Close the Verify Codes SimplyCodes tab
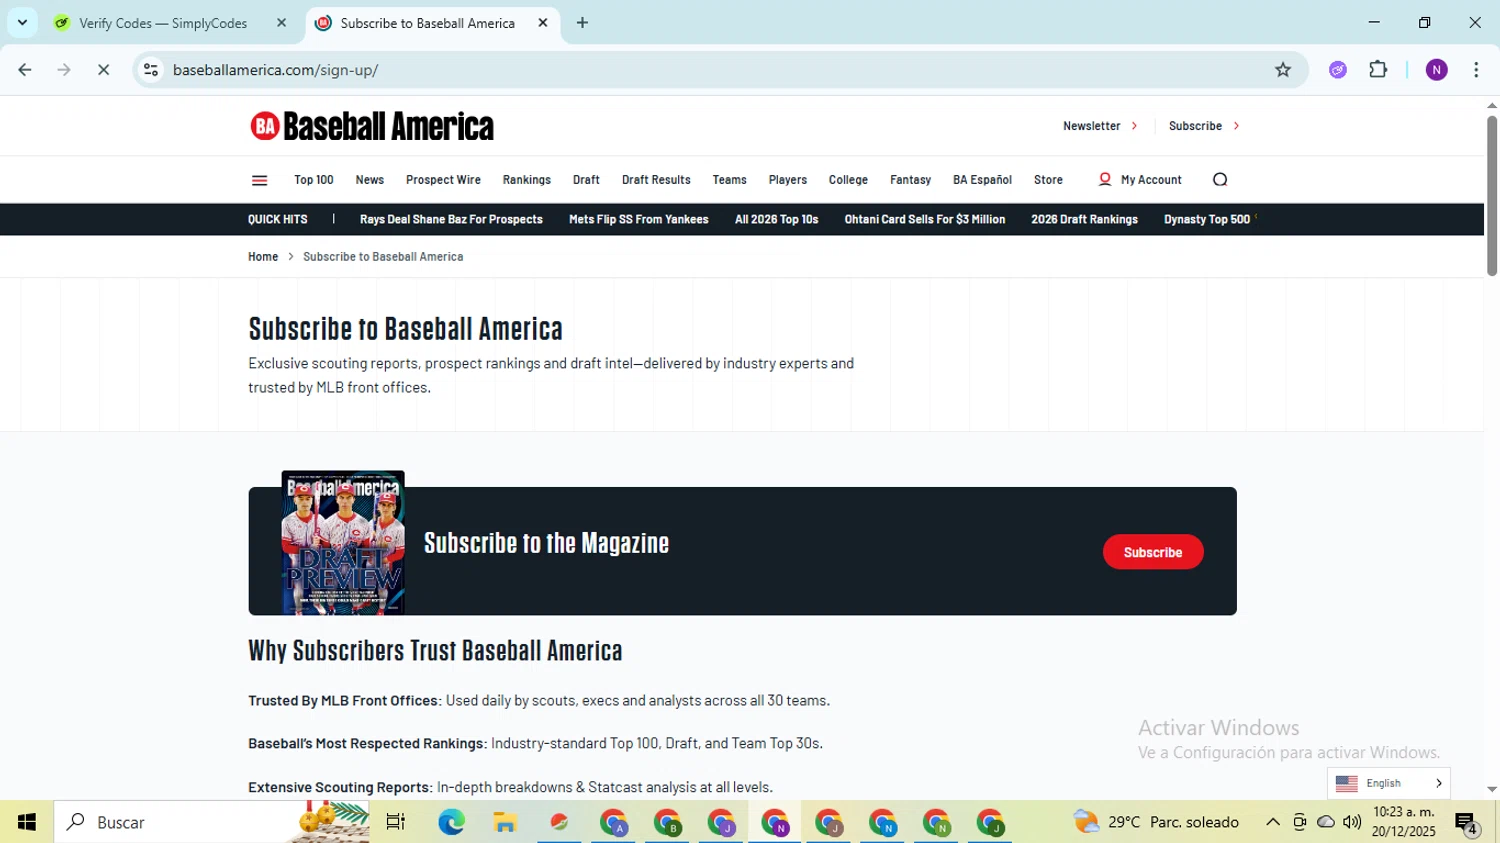The width and height of the screenshot is (1500, 843). 281,23
